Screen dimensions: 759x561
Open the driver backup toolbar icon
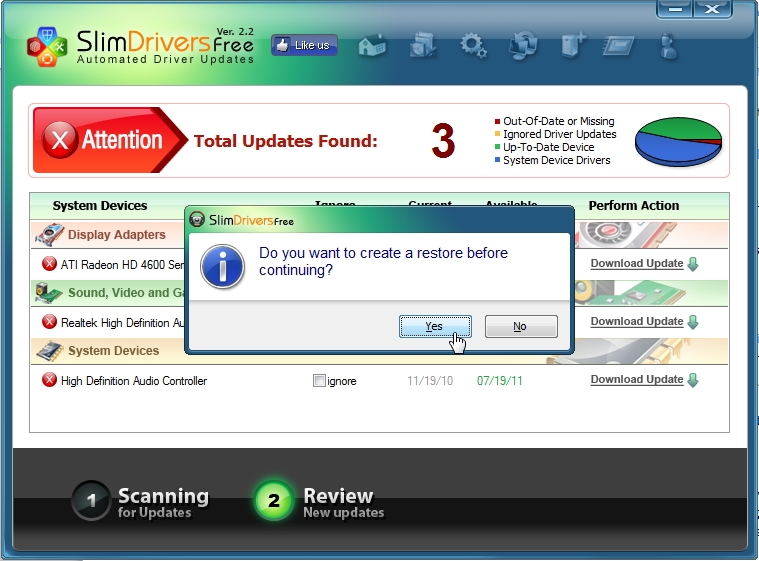pos(423,45)
